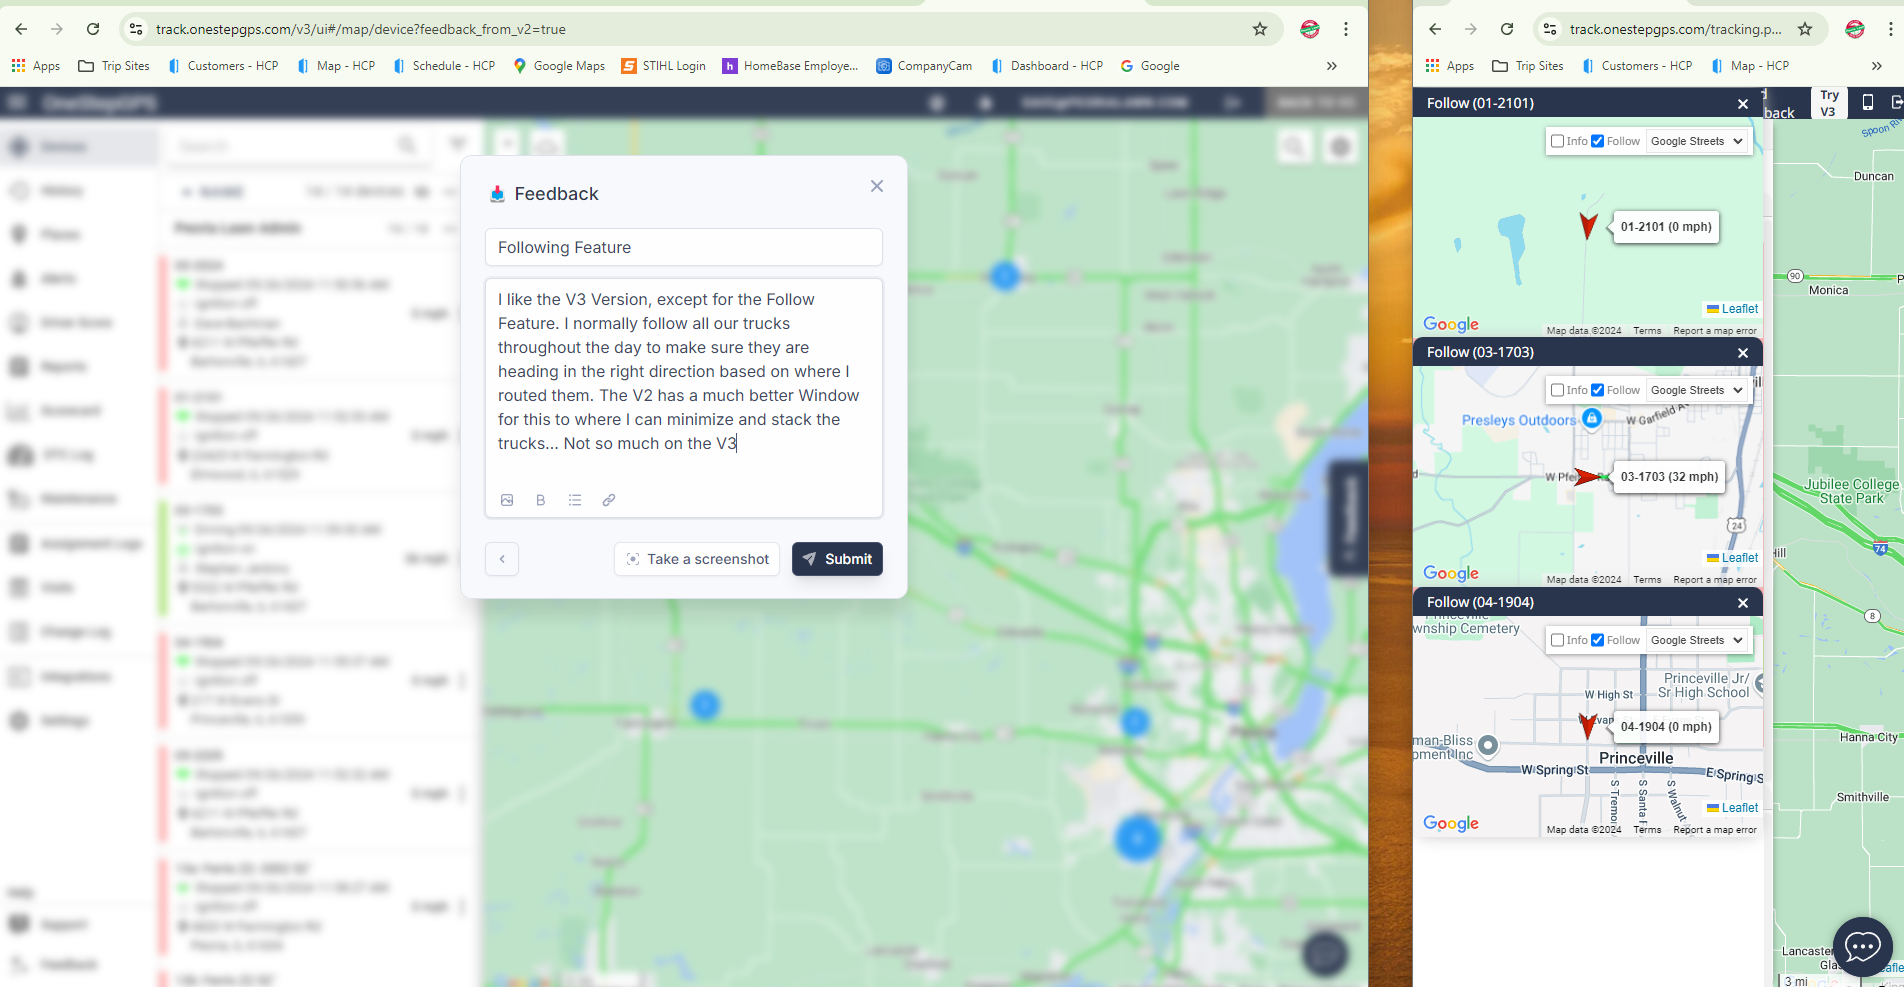Click the 03-1703 truck marker arrow
The image size is (1904, 987).
[x=1587, y=477]
